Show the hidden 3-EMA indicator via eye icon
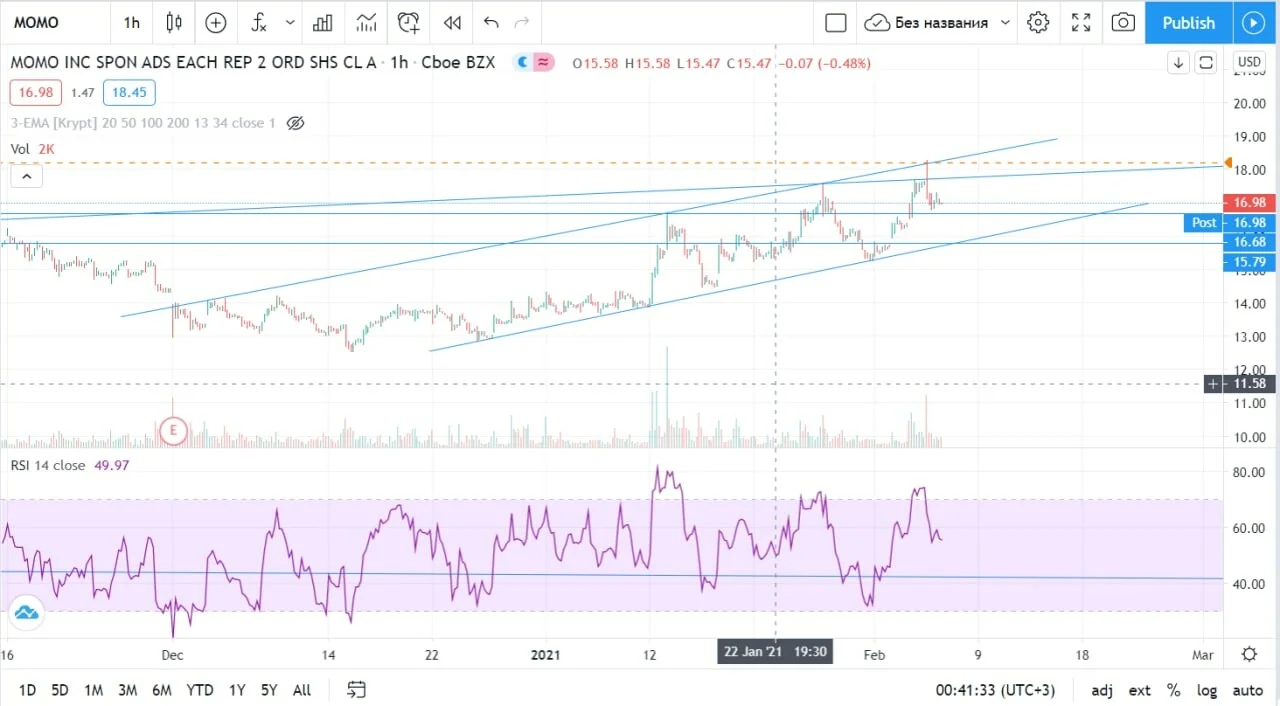 point(295,123)
